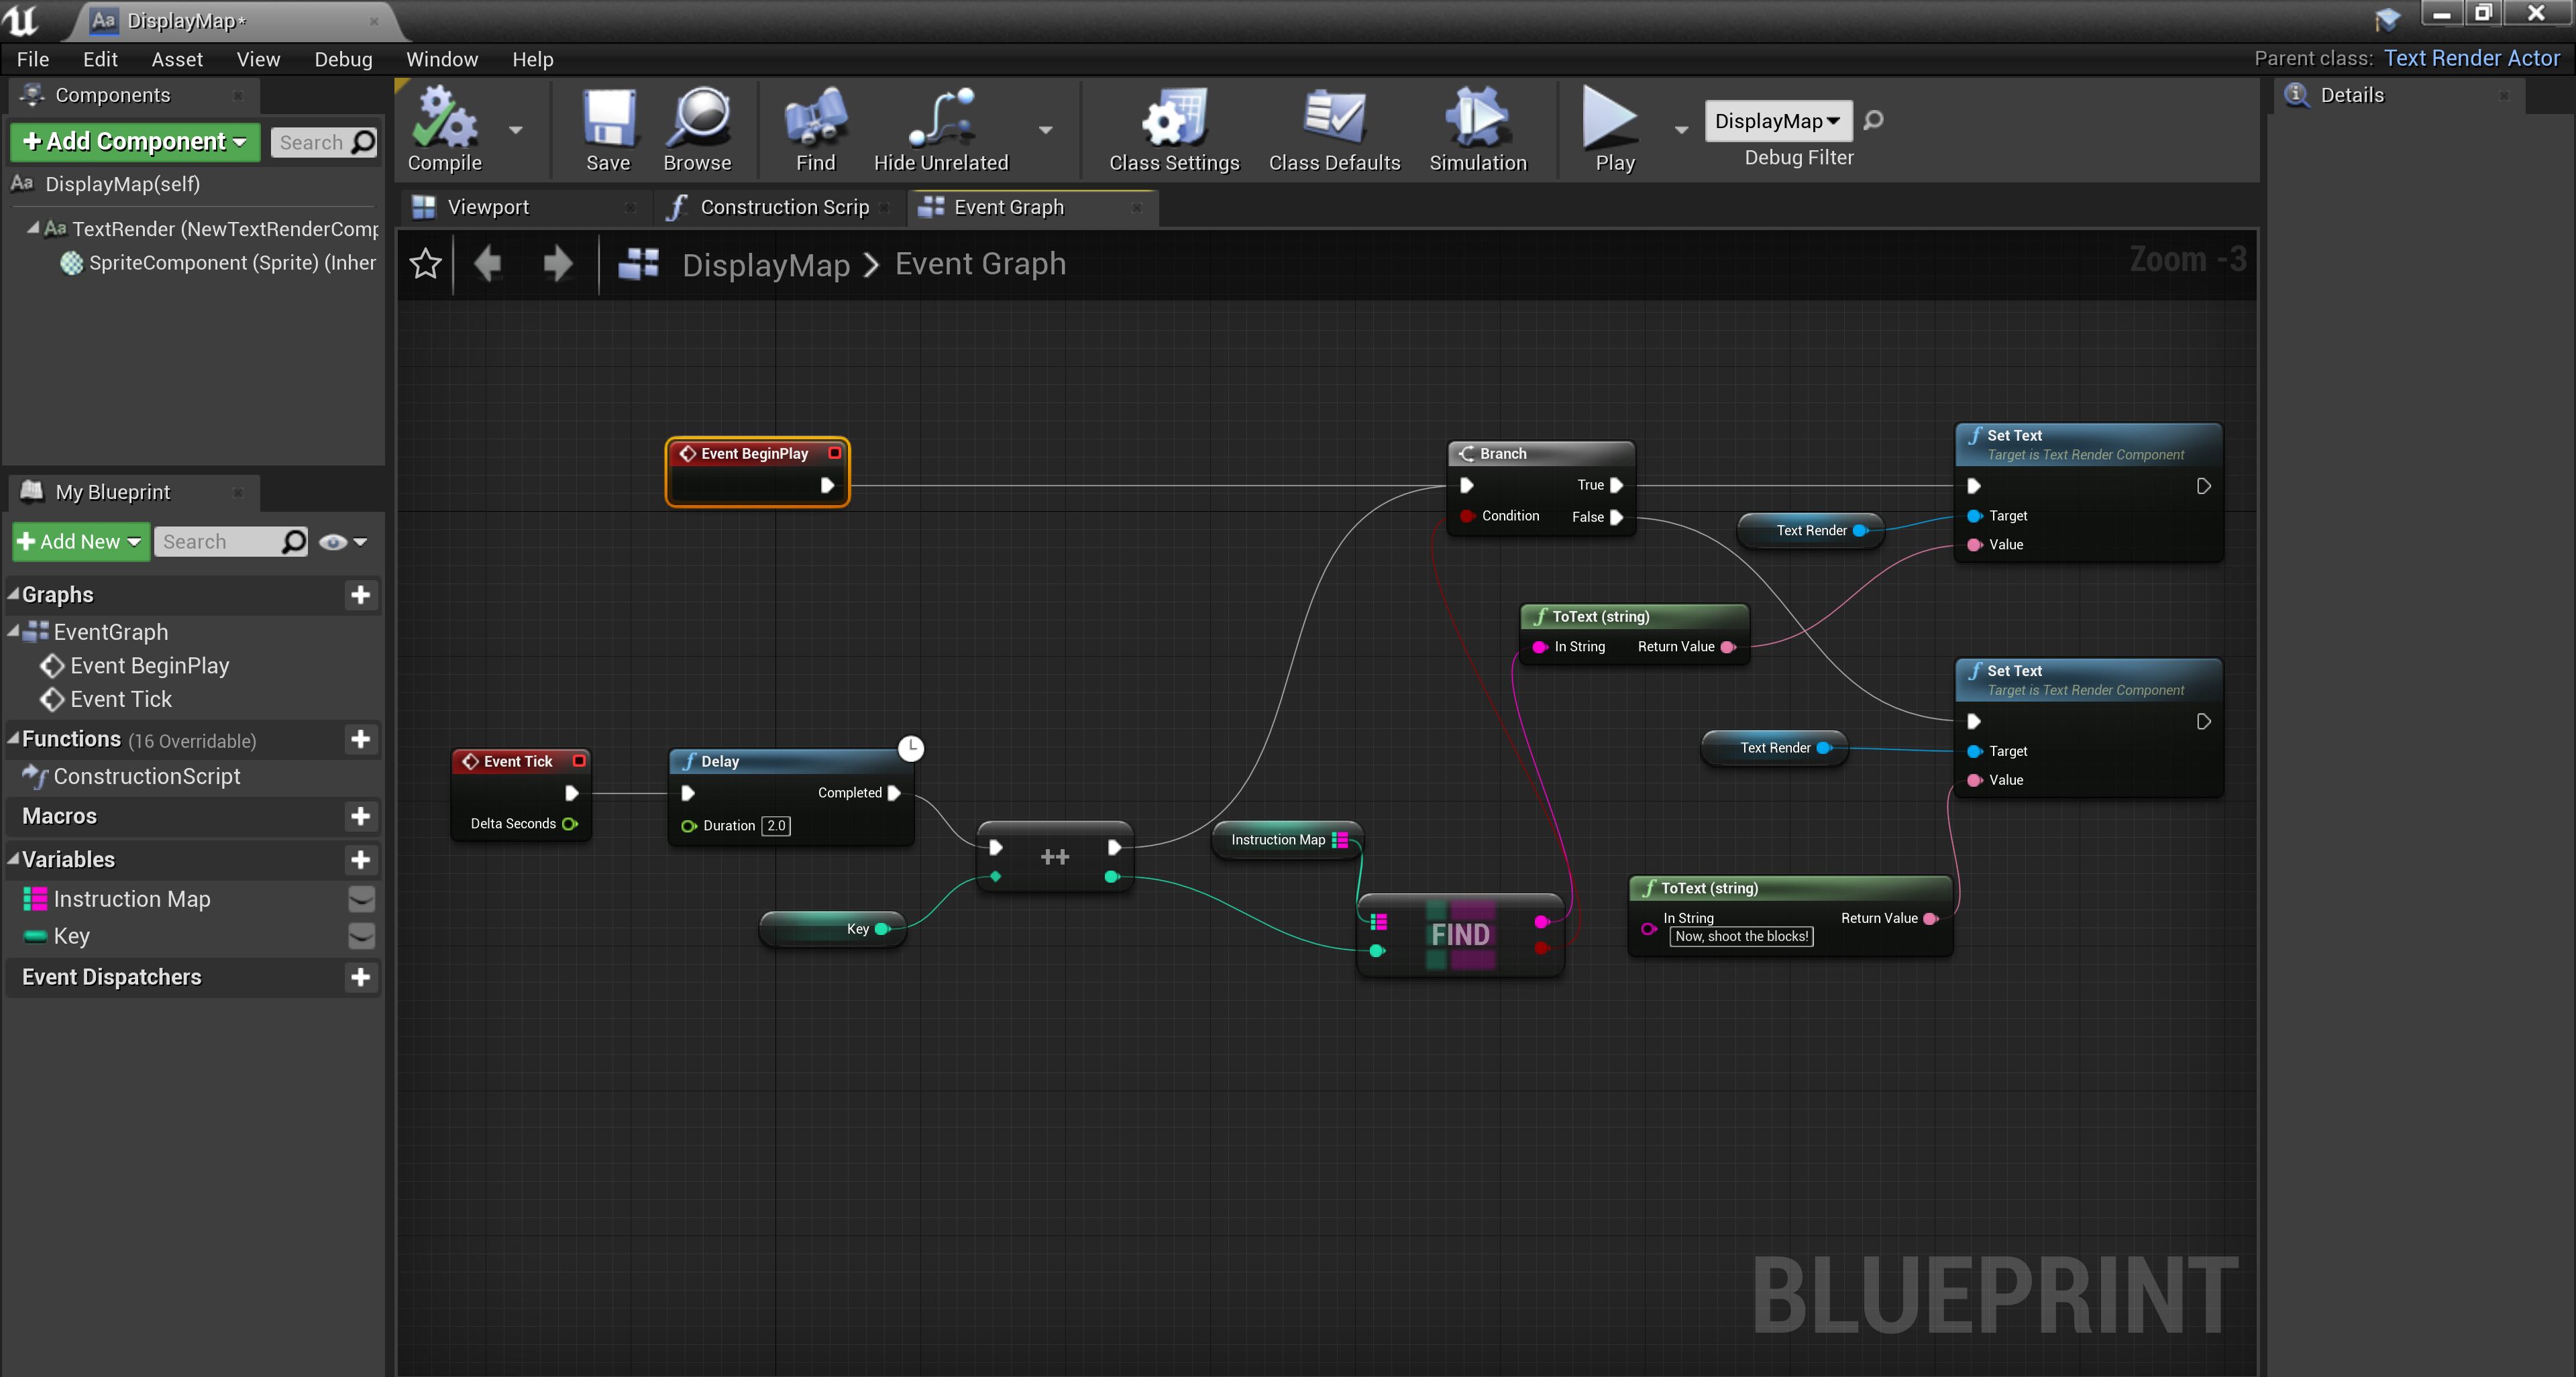Click the Add New button
This screenshot has width=2576, height=1377.
pos(80,542)
